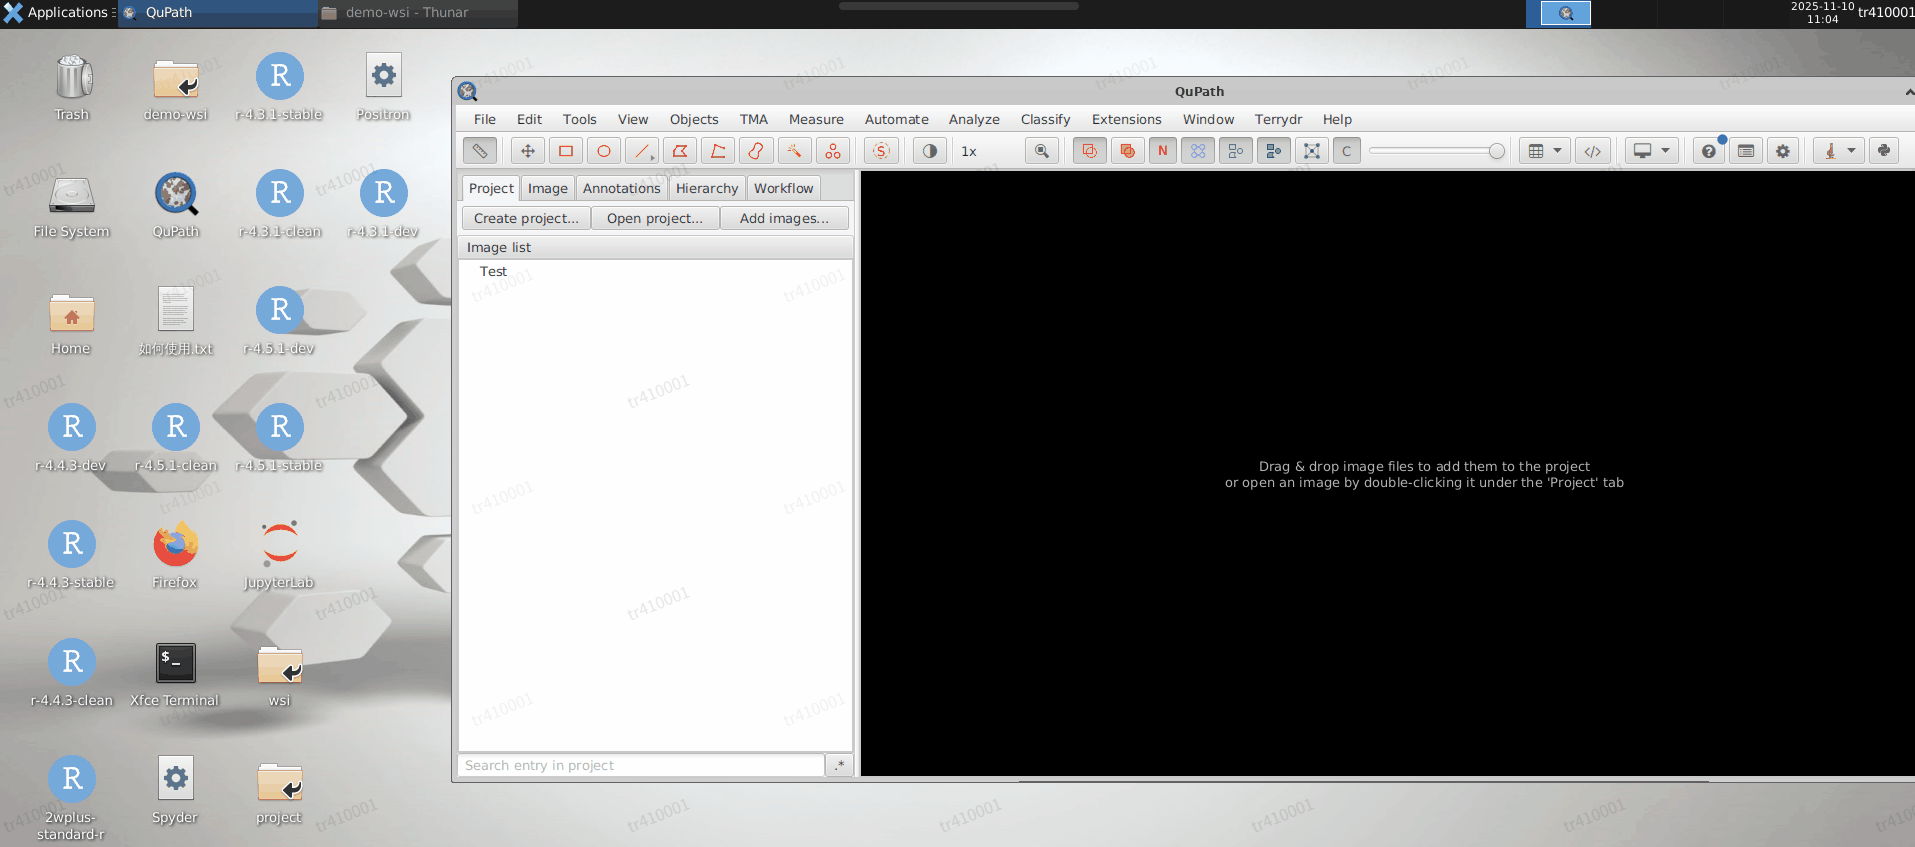Viewport: 1915px width, 847px height.
Task: Select the Points tool
Action: click(x=832, y=151)
